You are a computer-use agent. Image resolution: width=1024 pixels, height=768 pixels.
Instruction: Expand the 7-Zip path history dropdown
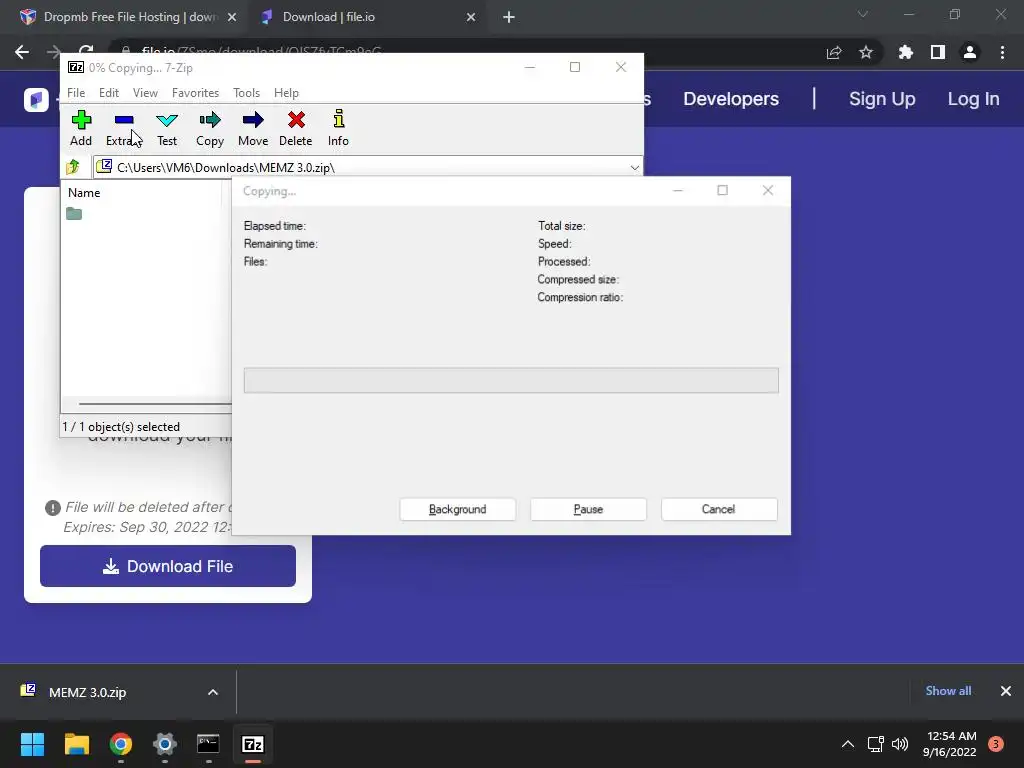pyautogui.click(x=634, y=168)
